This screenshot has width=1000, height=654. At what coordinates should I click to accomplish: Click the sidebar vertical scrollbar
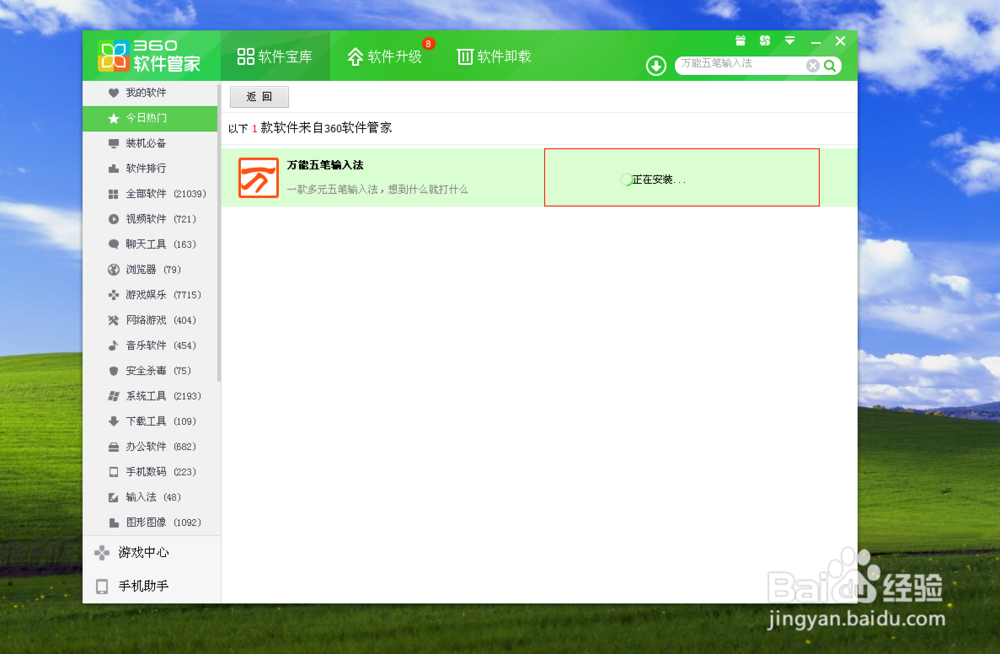click(x=219, y=233)
